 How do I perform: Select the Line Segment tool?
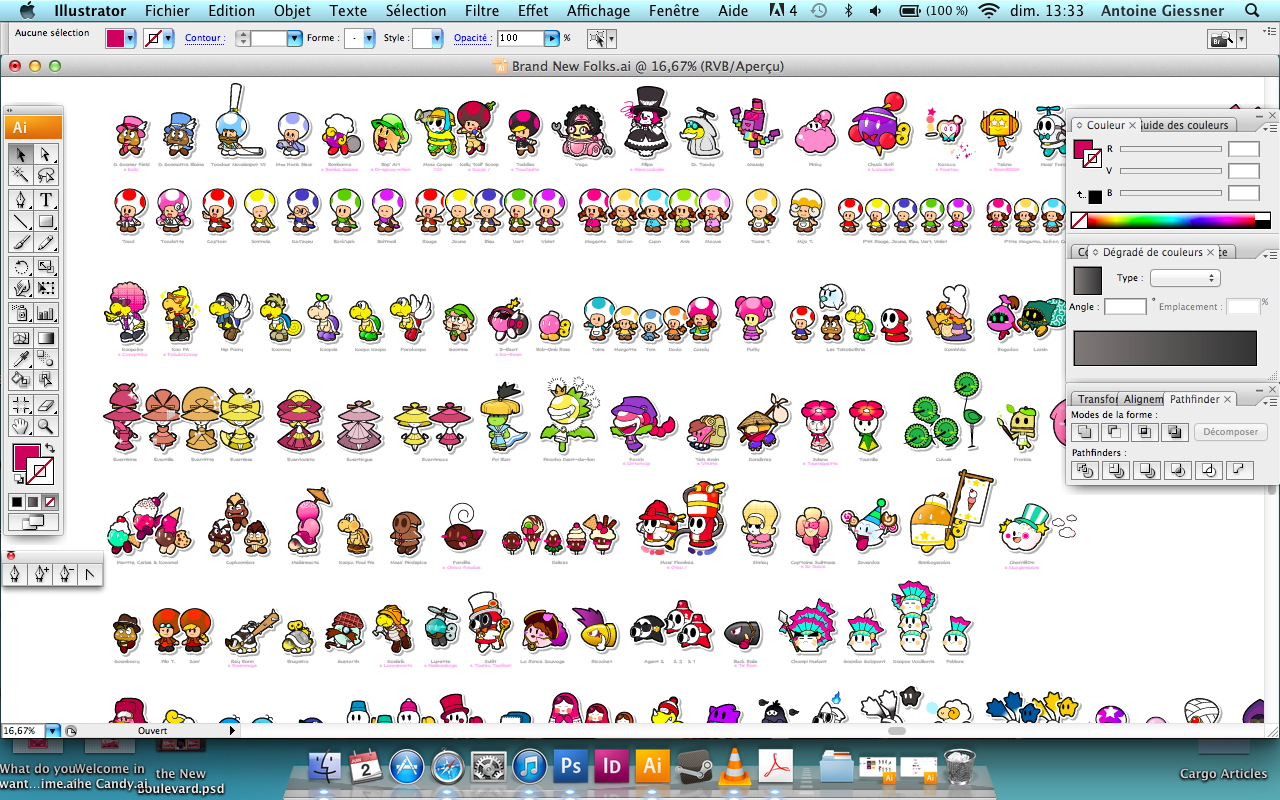coord(20,221)
